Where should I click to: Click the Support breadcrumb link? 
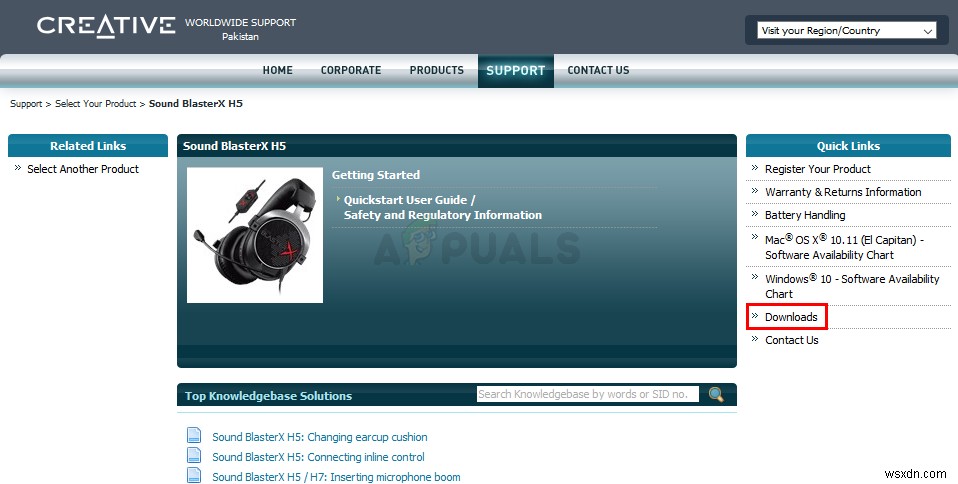coord(26,104)
